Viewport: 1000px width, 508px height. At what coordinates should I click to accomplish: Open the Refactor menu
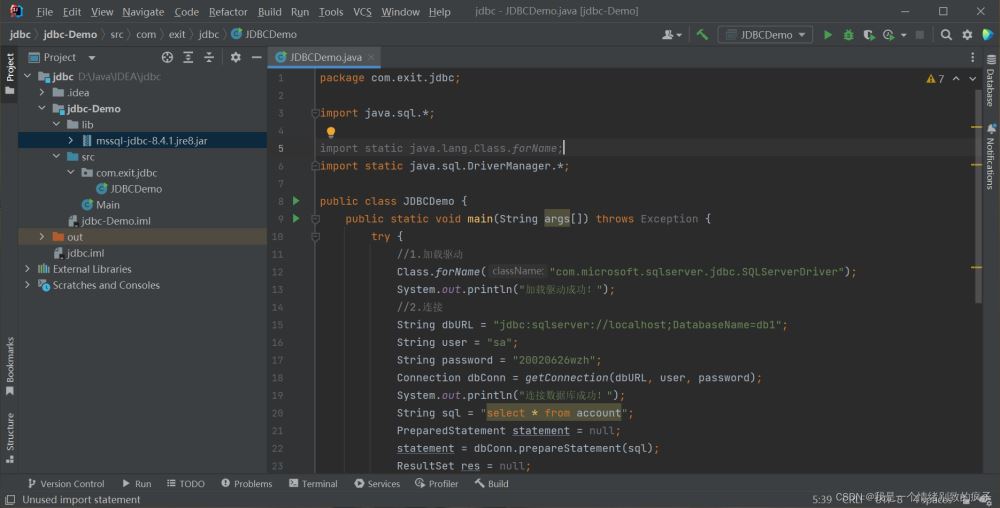[x=228, y=12]
